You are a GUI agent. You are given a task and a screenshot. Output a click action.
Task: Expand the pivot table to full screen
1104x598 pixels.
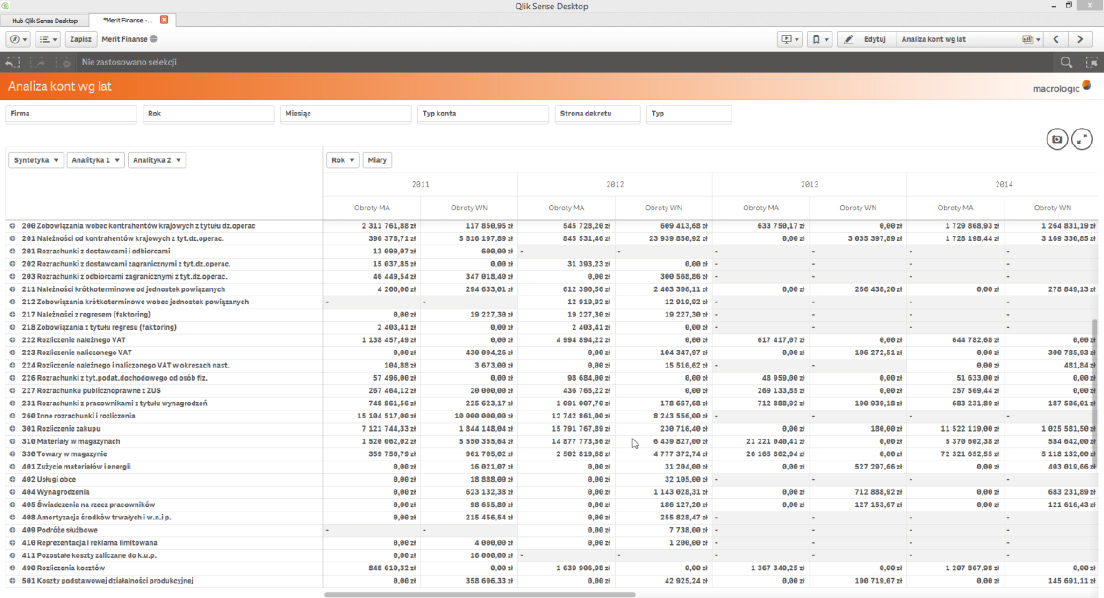tap(1081, 139)
